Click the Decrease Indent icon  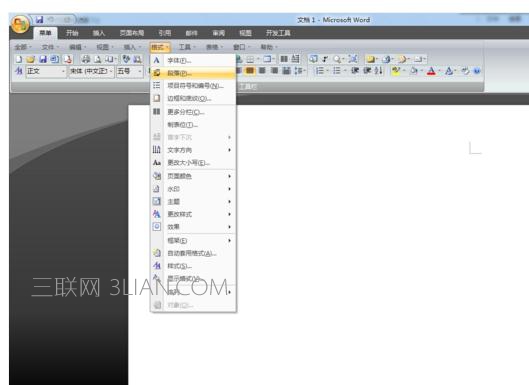[x=355, y=71]
